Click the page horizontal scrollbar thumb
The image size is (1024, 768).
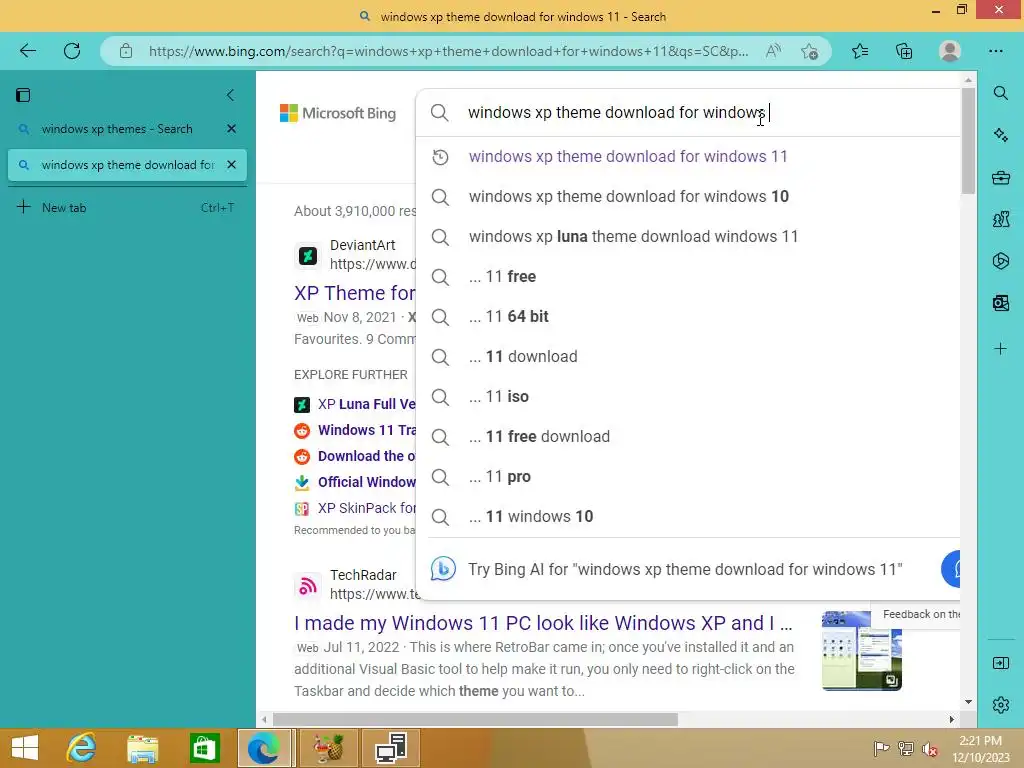pos(475,719)
